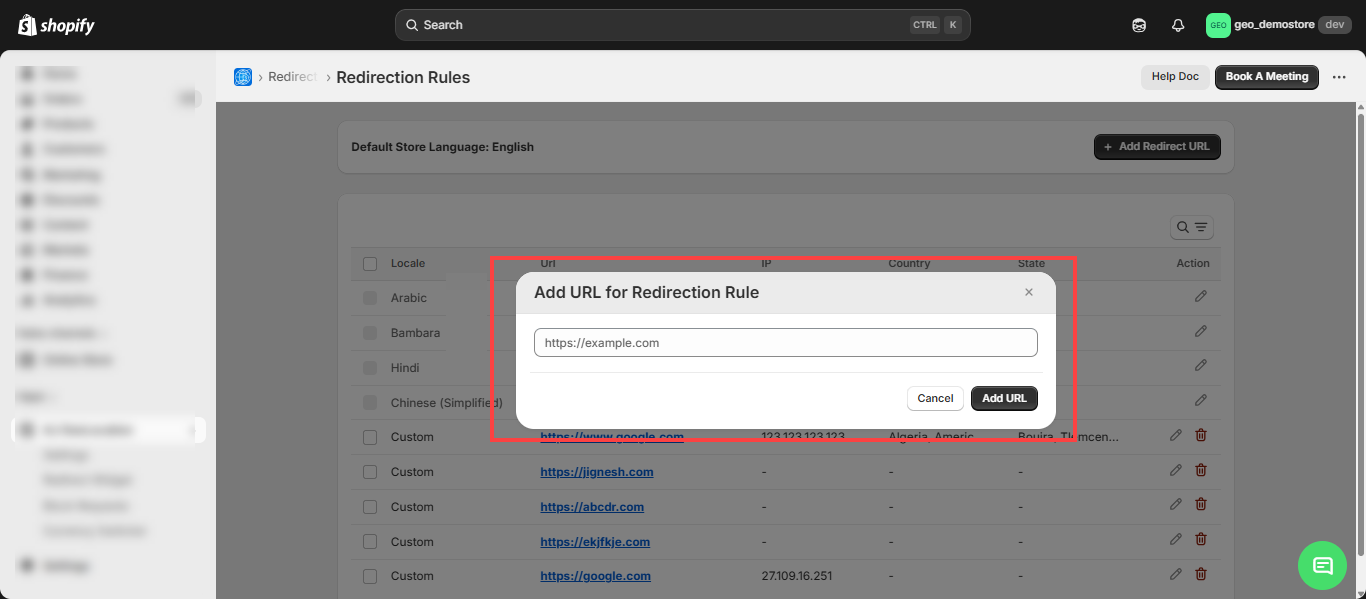Click the edit pencil for the Hindi row

point(1200,366)
